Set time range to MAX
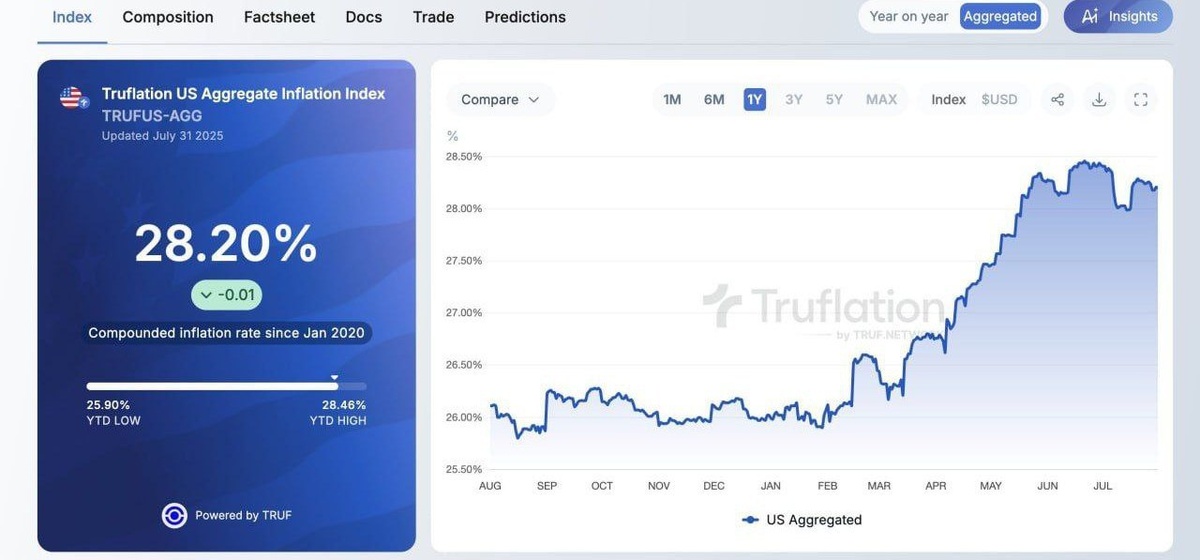This screenshot has width=1200, height=560. click(x=881, y=99)
